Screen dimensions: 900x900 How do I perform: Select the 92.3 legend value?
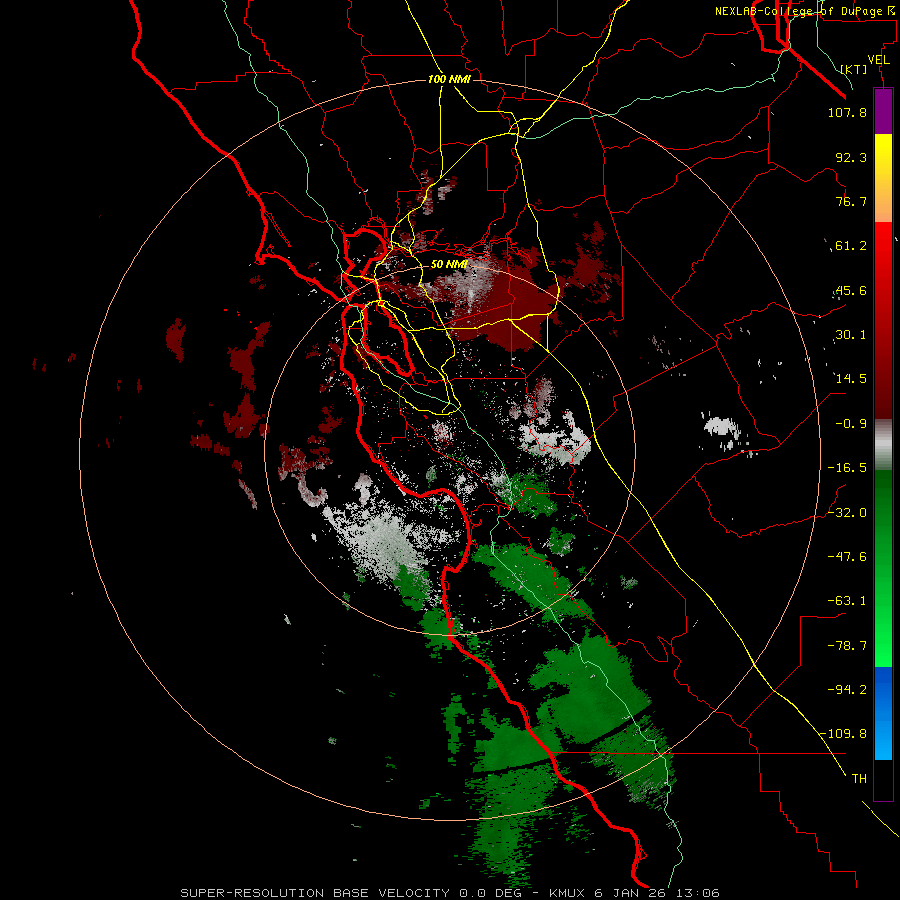(x=851, y=157)
